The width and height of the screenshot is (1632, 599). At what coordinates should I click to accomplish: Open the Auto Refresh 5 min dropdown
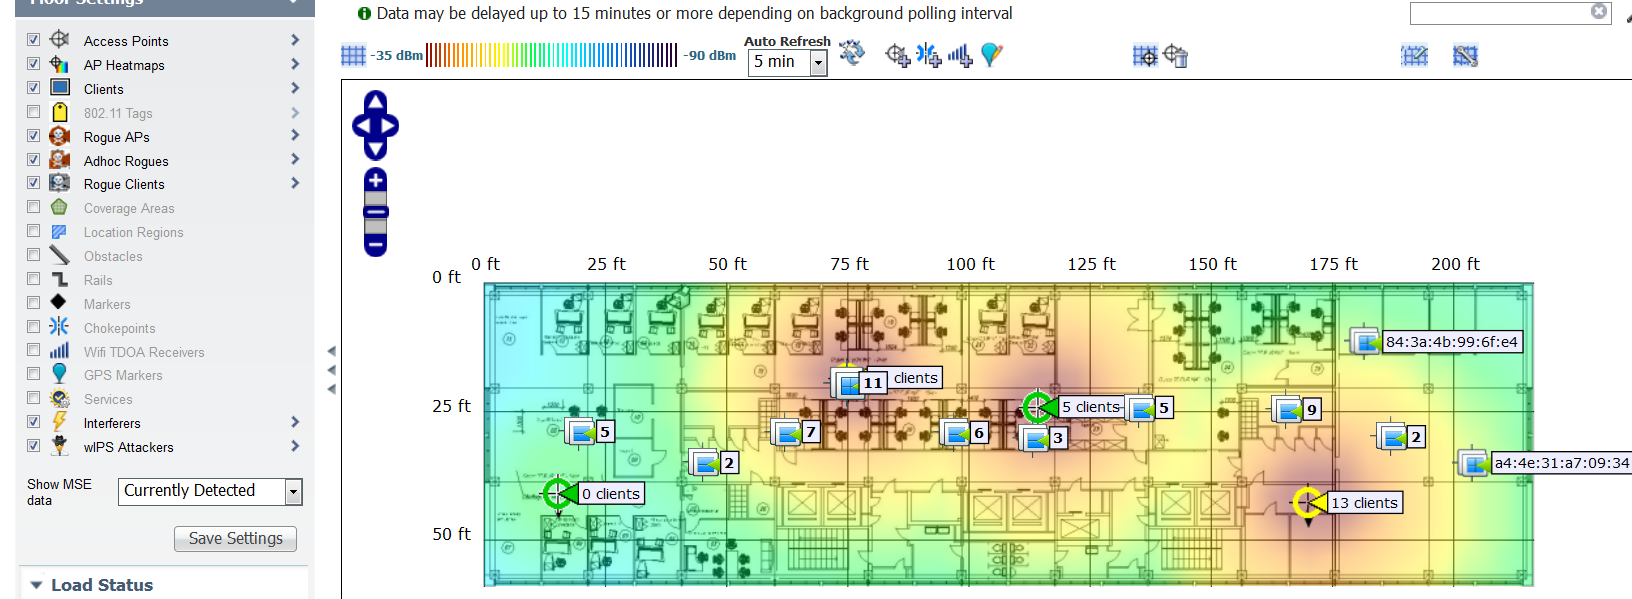[x=788, y=63]
